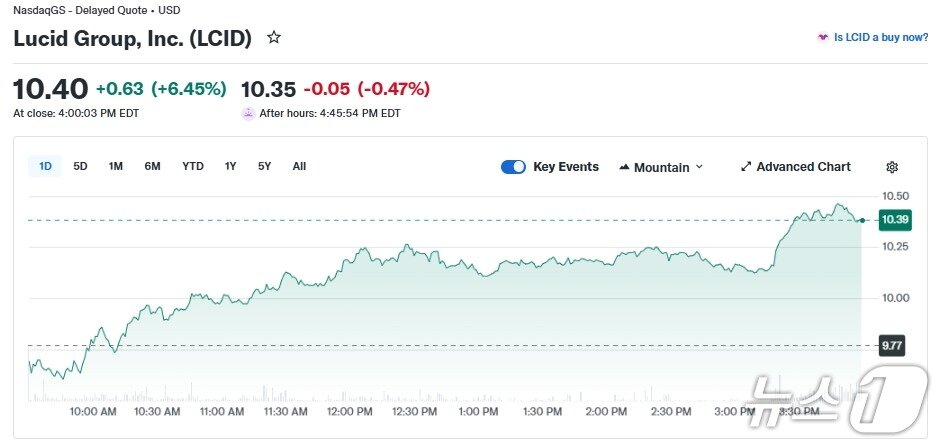Show the 6M chart range

tap(152, 167)
